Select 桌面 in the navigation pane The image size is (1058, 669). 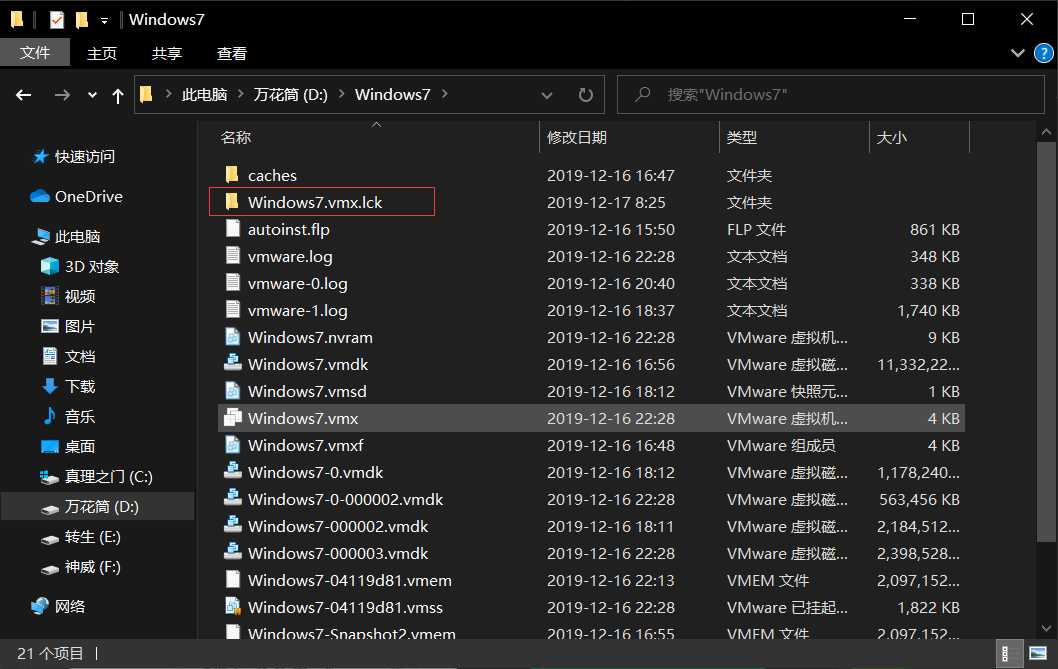[x=80, y=446]
